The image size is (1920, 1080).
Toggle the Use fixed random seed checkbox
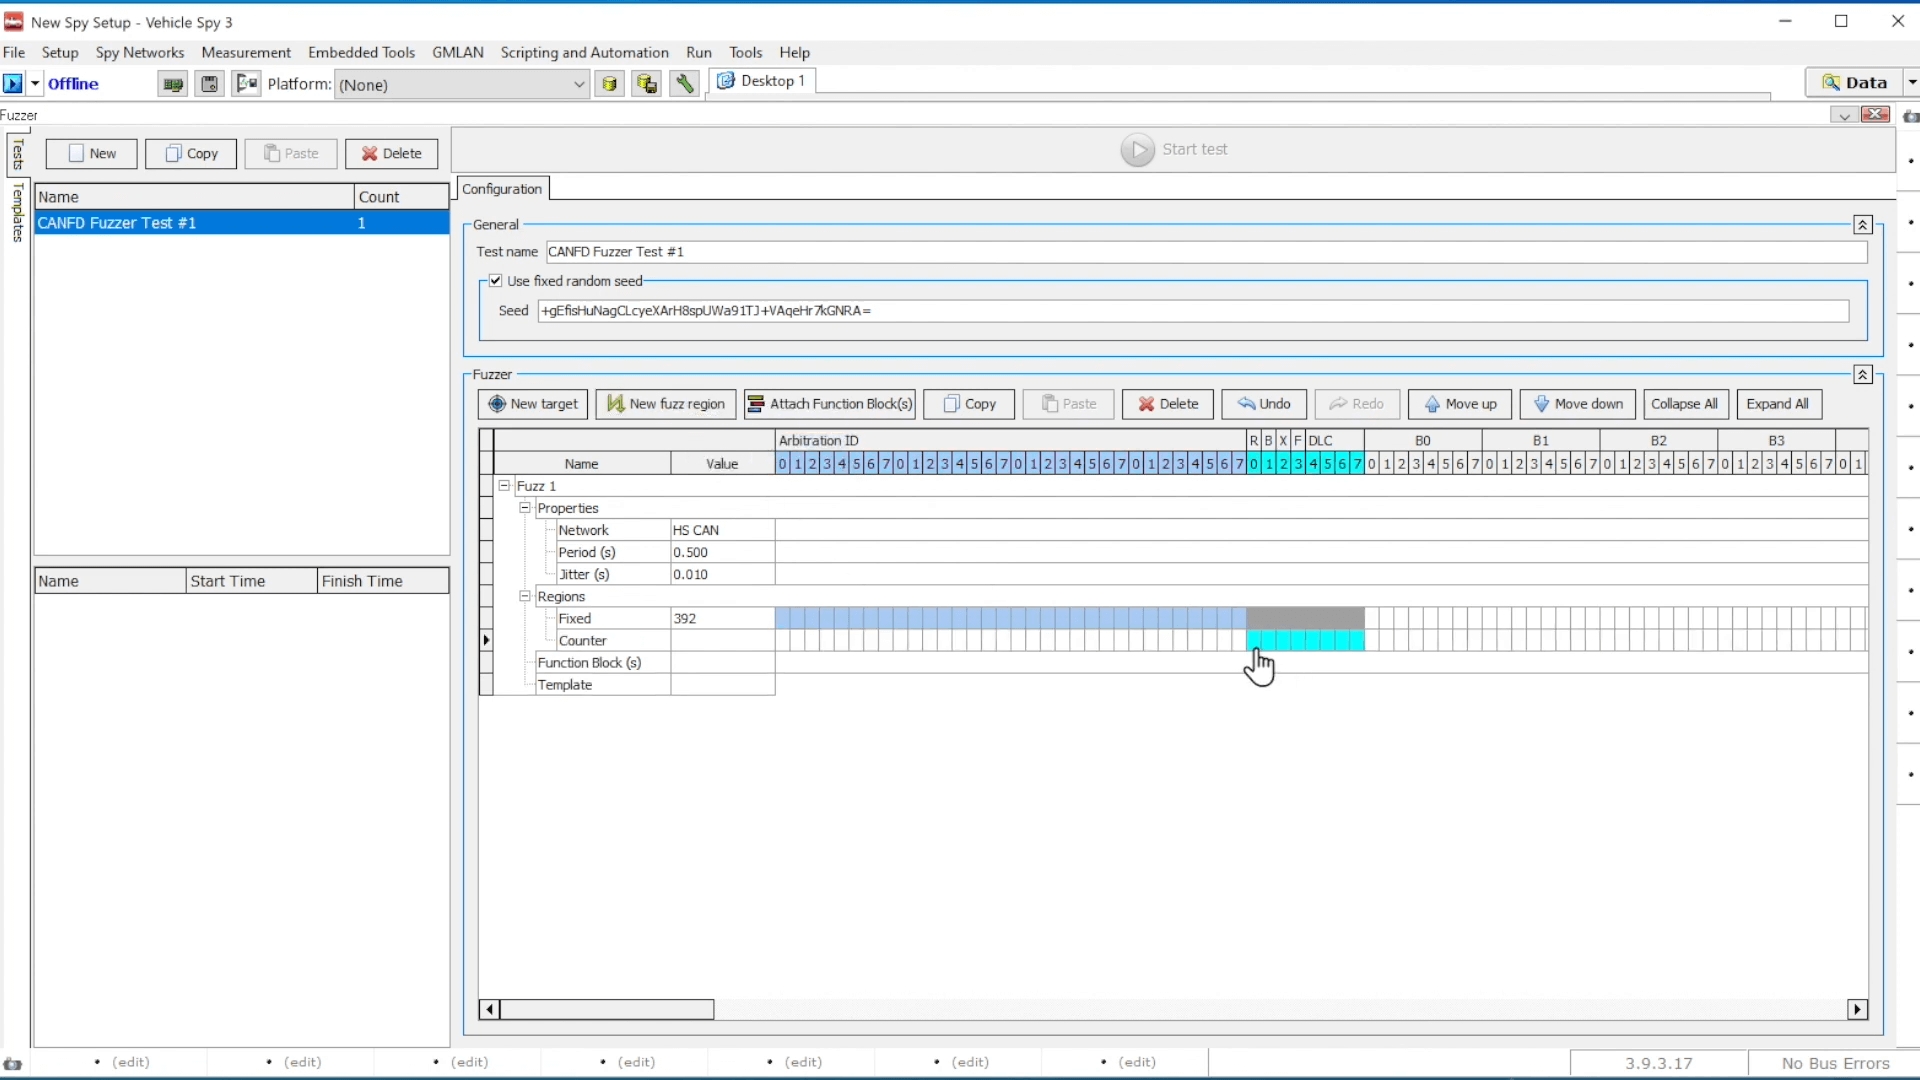click(496, 281)
